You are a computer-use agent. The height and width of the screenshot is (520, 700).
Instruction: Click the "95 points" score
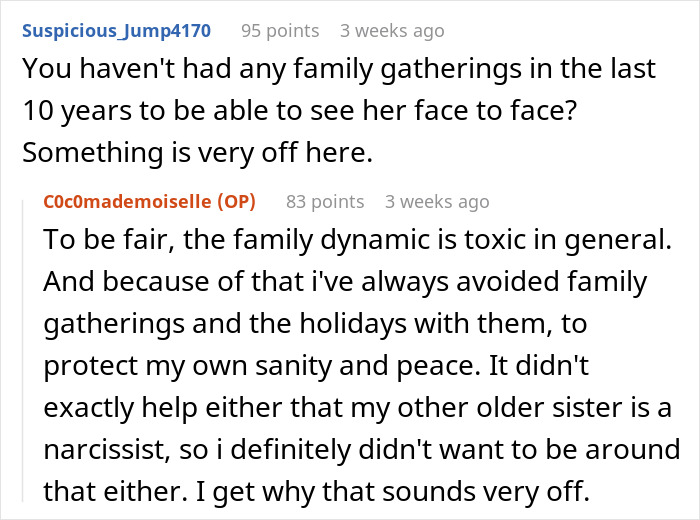click(279, 30)
